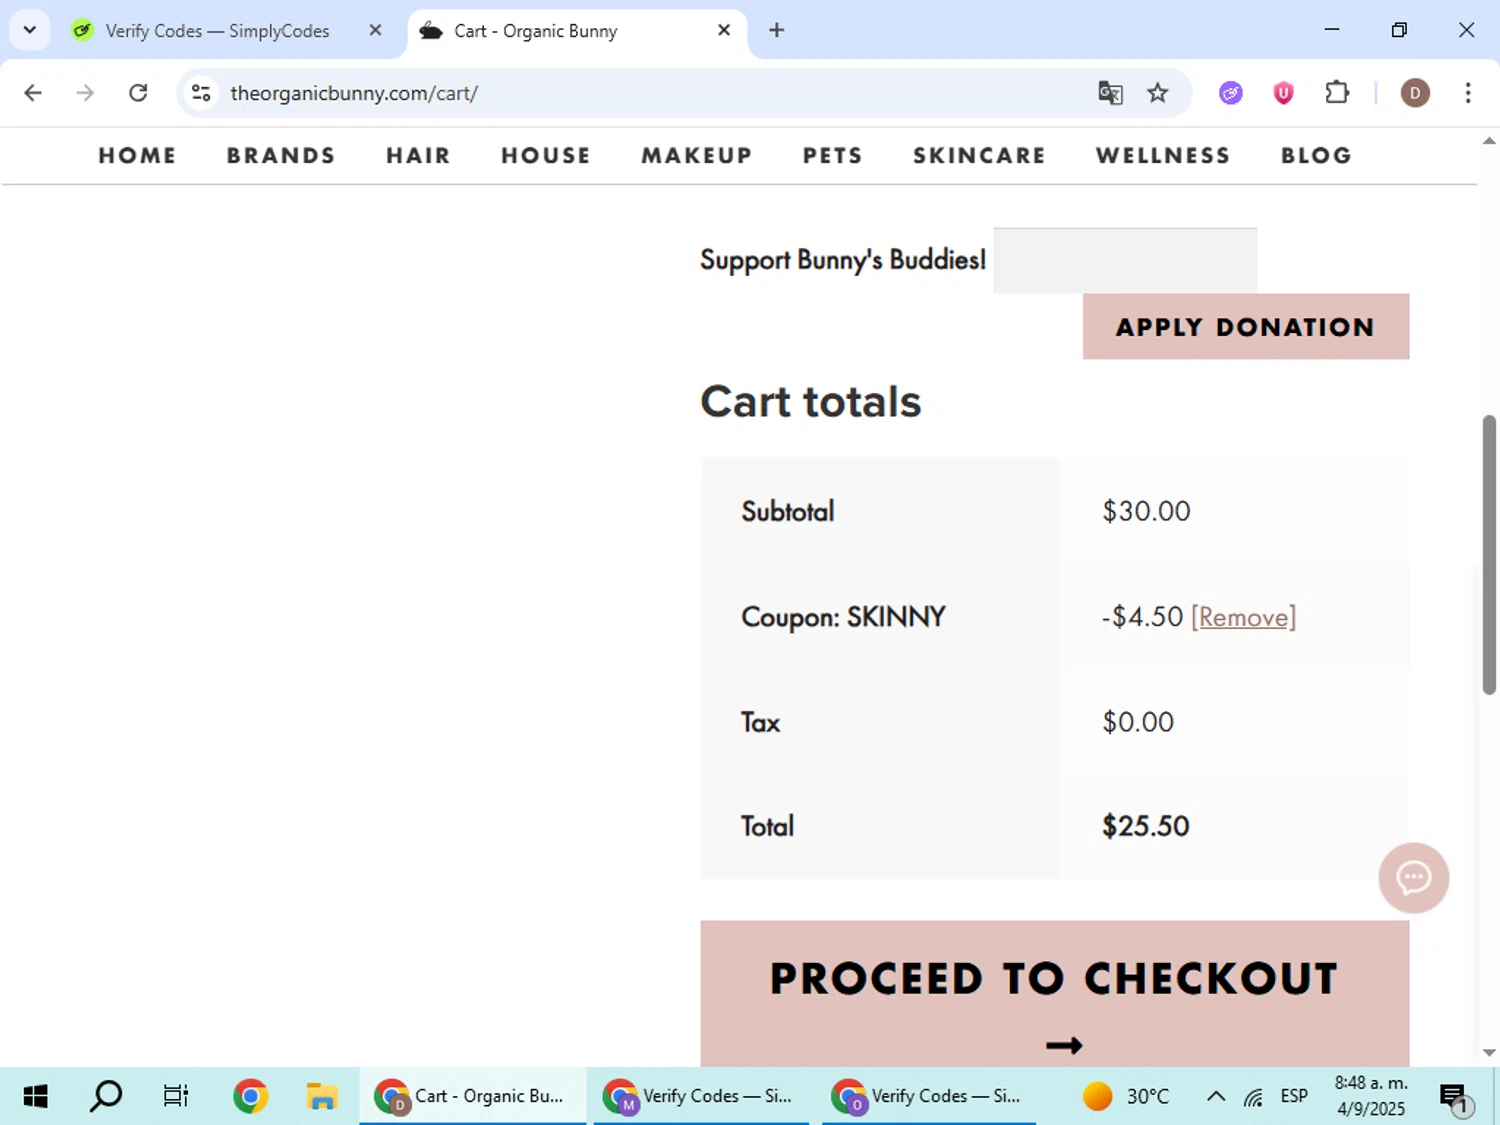Click the address bar URL
This screenshot has width=1500, height=1125.
pos(353,93)
